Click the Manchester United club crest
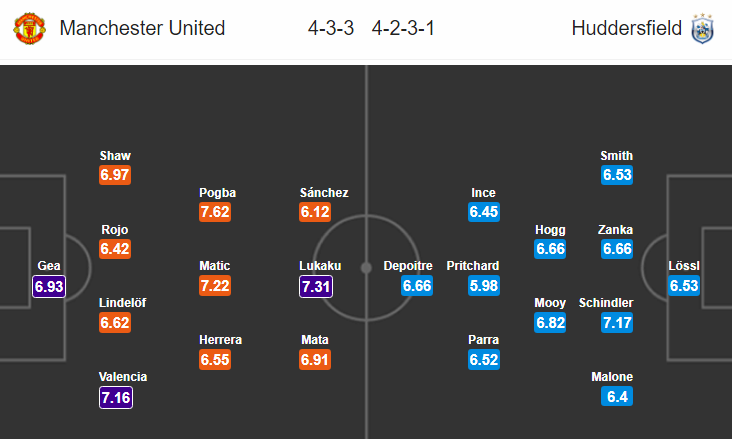This screenshot has width=732, height=439. click(29, 28)
